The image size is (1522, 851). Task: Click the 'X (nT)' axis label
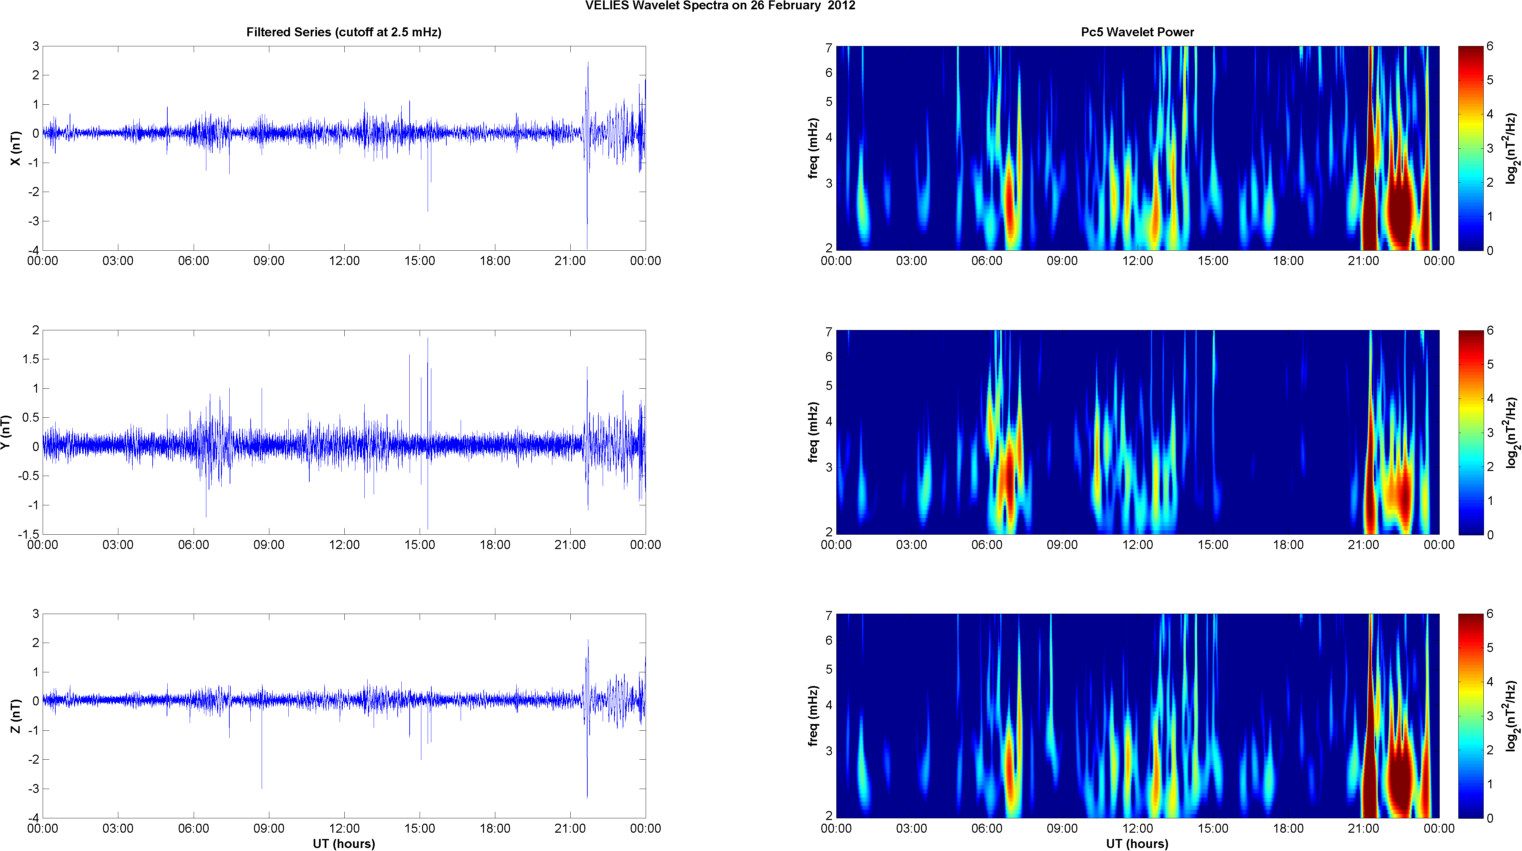pos(15,148)
